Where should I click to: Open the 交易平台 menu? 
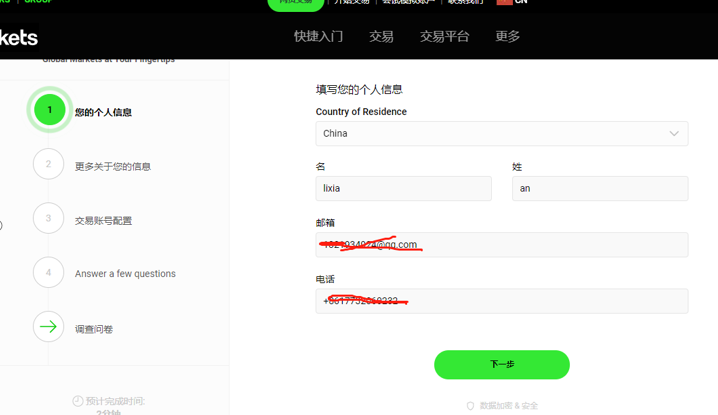coord(444,36)
